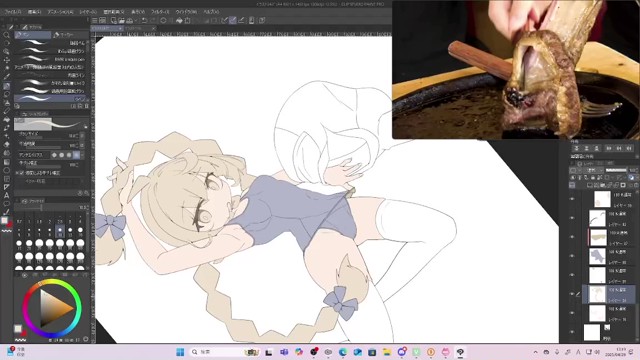Open File Explorer from the taskbar
This screenshot has height=360, width=640.
tap(387, 352)
